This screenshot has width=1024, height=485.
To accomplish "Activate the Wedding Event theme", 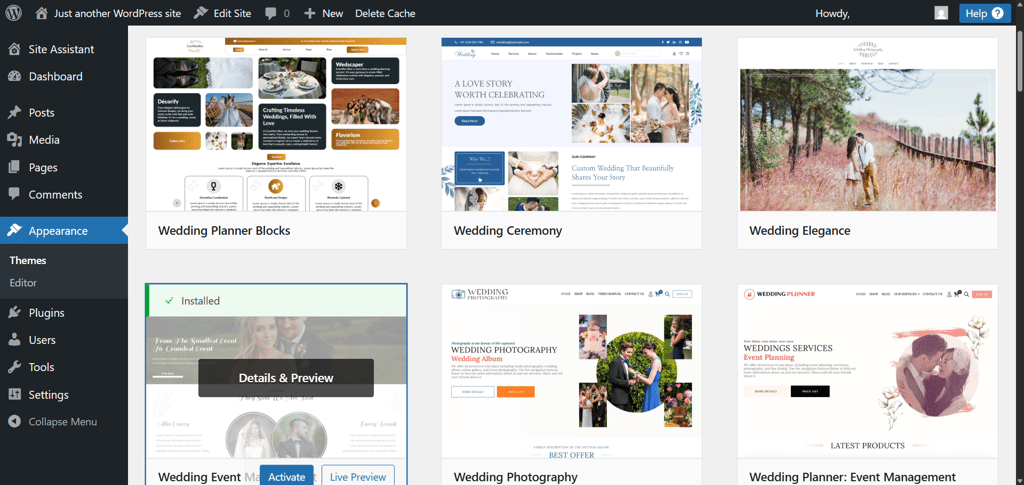I will point(287,477).
